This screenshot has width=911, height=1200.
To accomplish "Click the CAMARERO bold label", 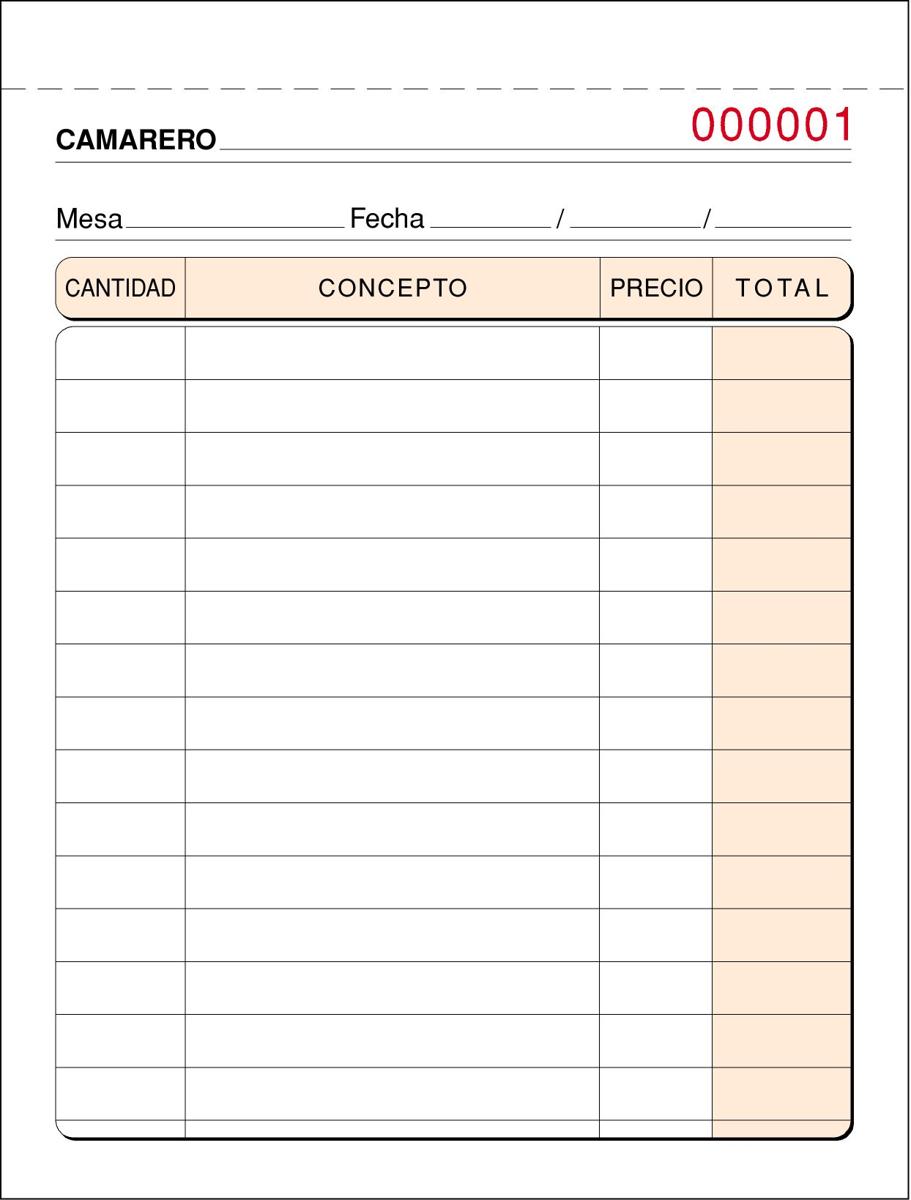I will pos(136,141).
